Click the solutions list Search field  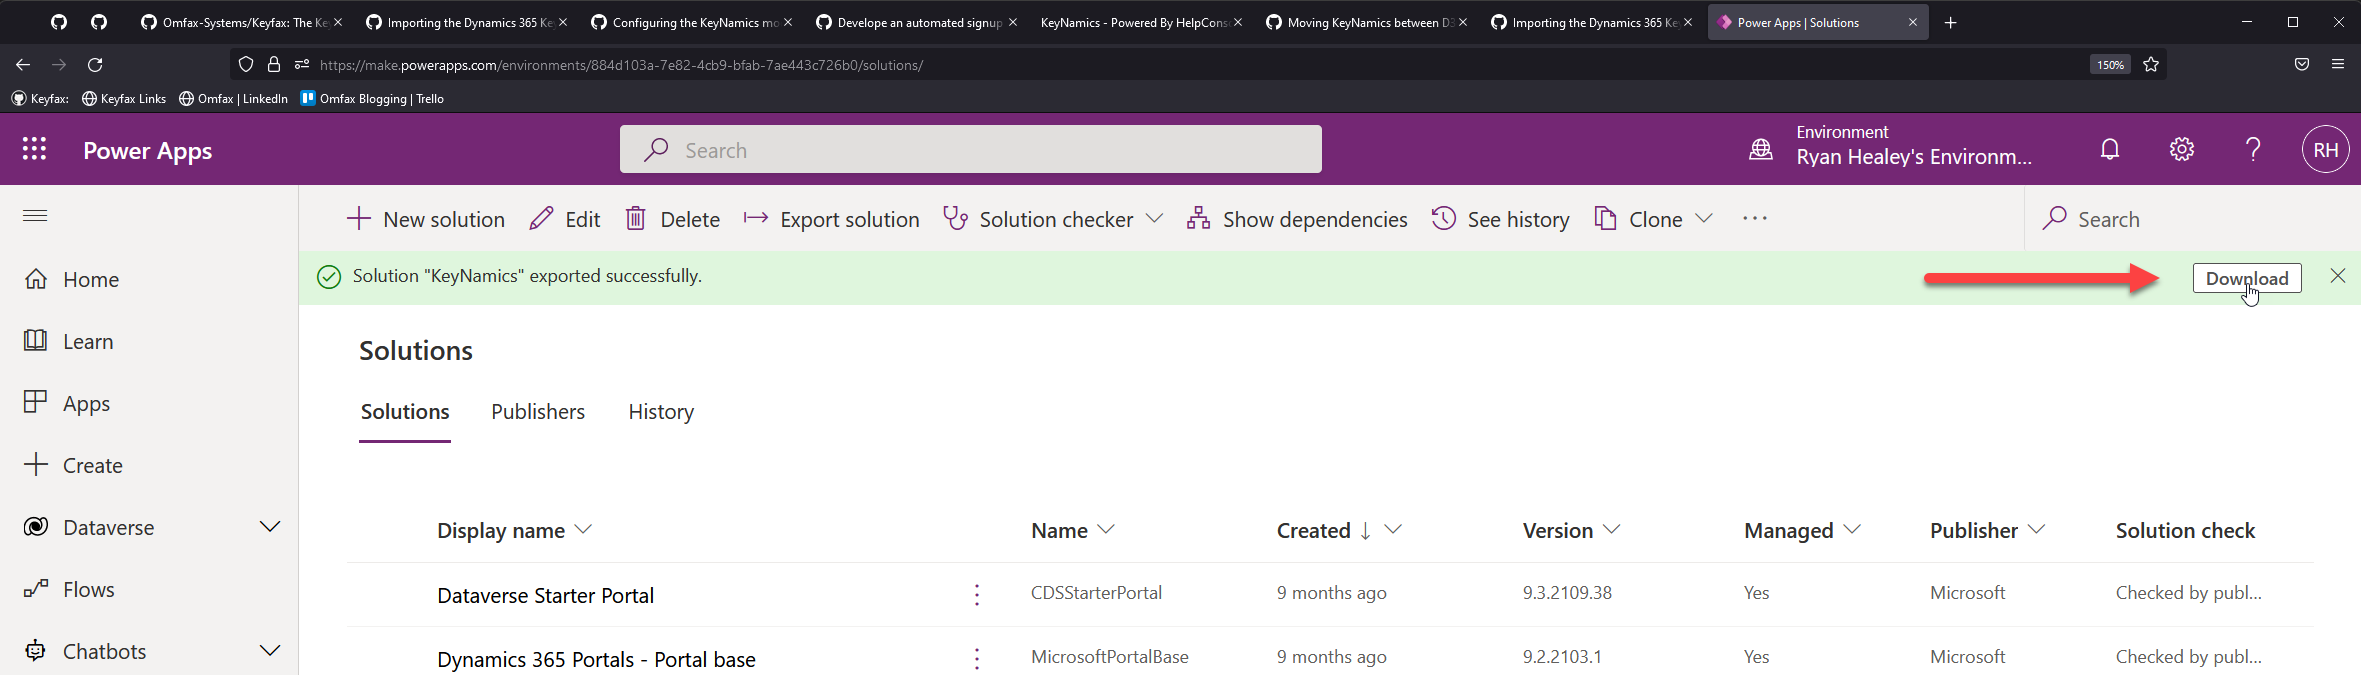click(x=2190, y=219)
